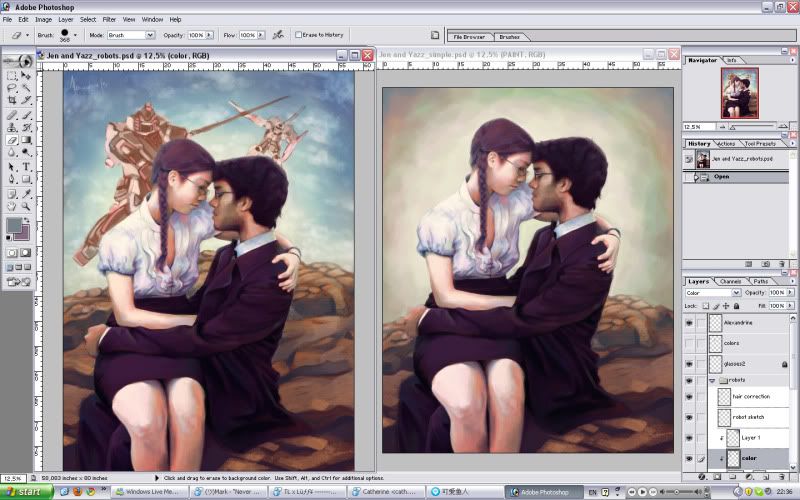Viewport: 800px width, 500px height.
Task: Select the Zoom tool
Action: point(26,206)
